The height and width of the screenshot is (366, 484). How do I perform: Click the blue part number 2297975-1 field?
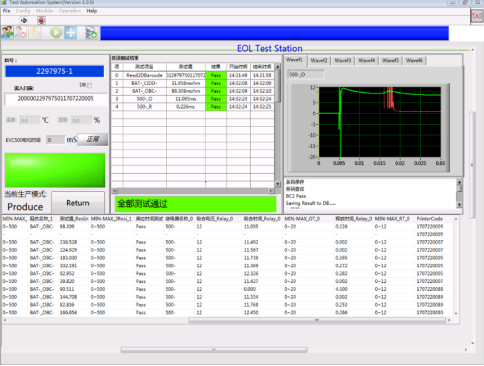[55, 71]
